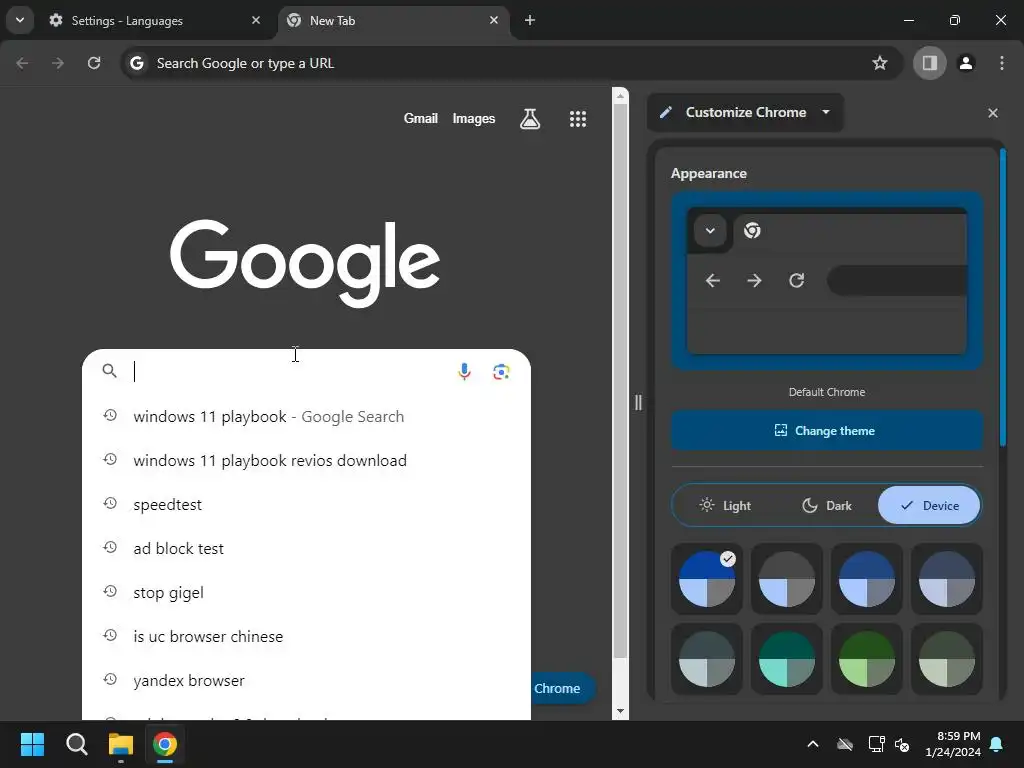Select suggestion 'windows 11 playbook - Google Search'
This screenshot has height=768, width=1024.
tap(306, 417)
